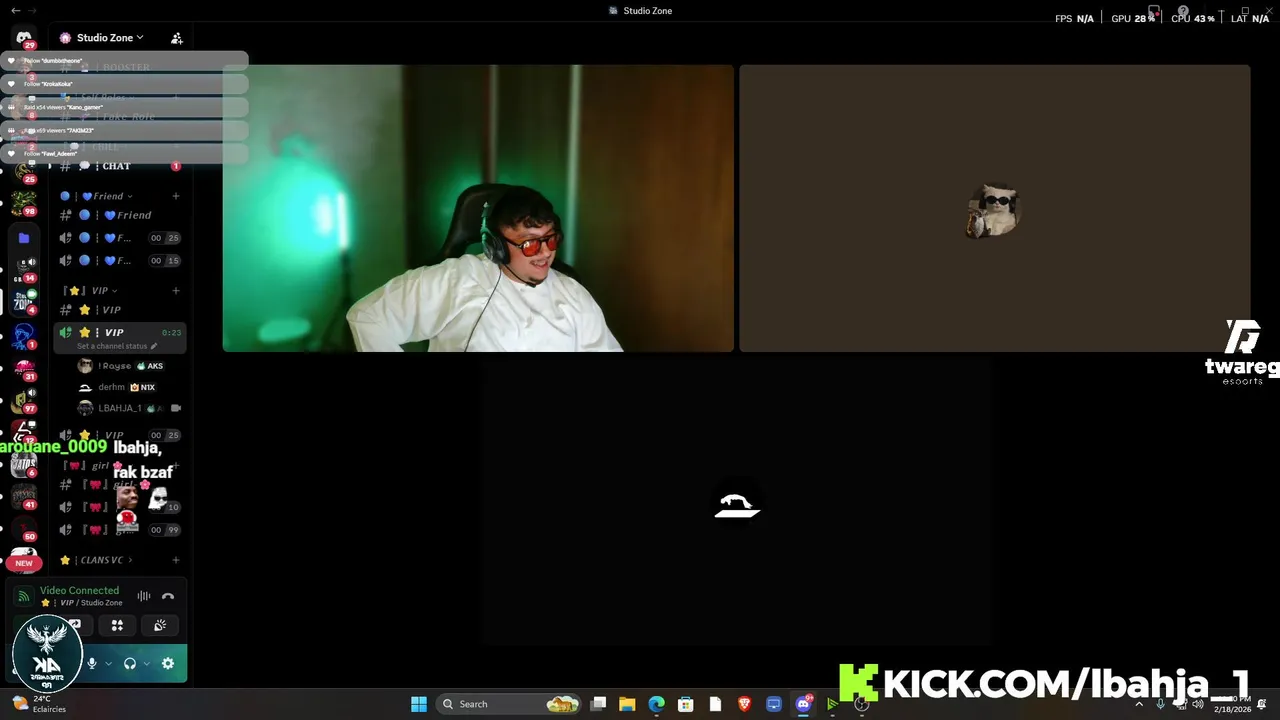This screenshot has height=720, width=1280.
Task: Open the VIP text channel
Action: 120,310
